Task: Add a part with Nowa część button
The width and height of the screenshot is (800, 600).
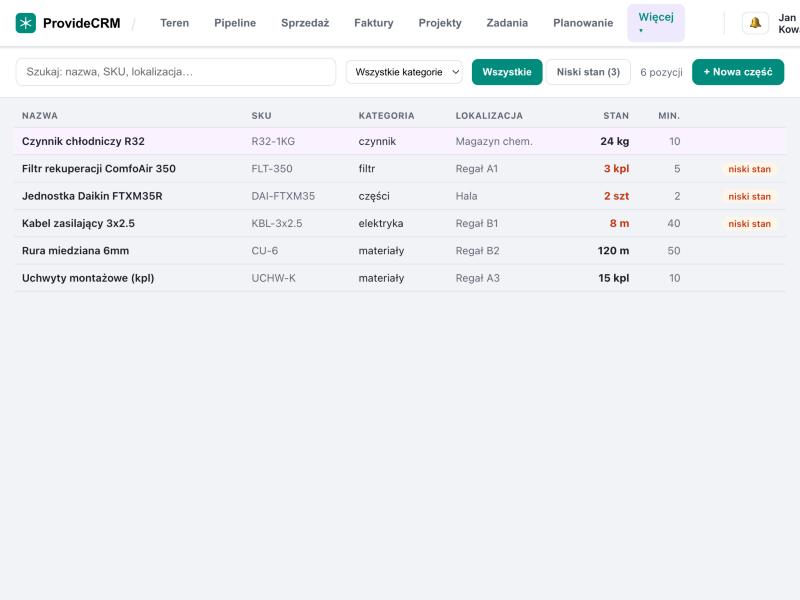Action: click(x=738, y=72)
